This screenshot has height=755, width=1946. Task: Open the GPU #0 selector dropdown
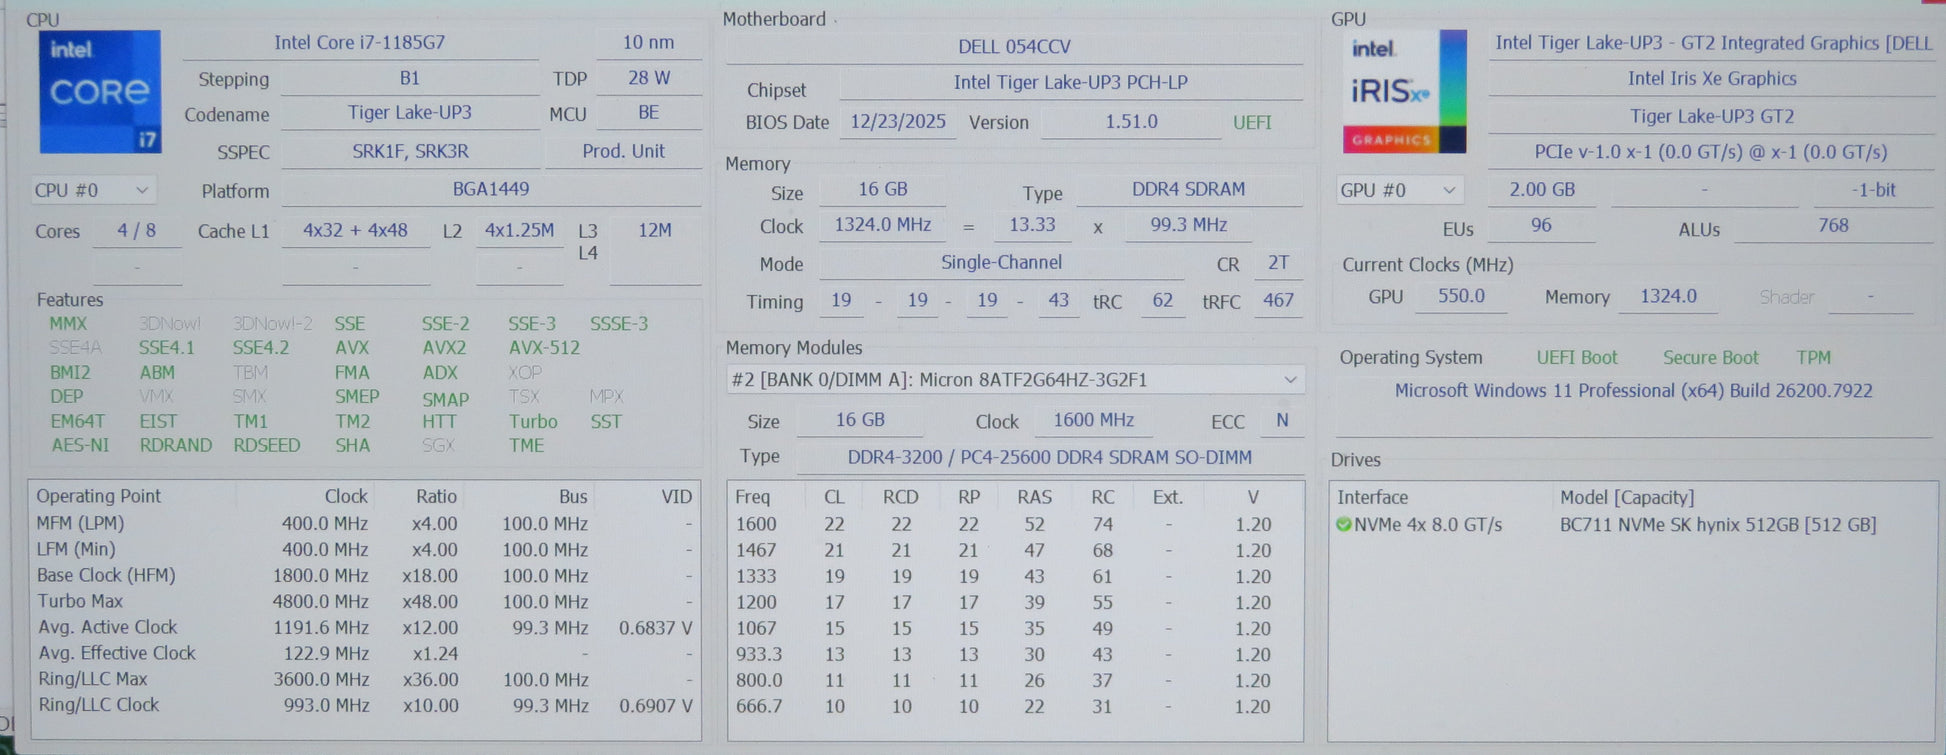point(1398,190)
